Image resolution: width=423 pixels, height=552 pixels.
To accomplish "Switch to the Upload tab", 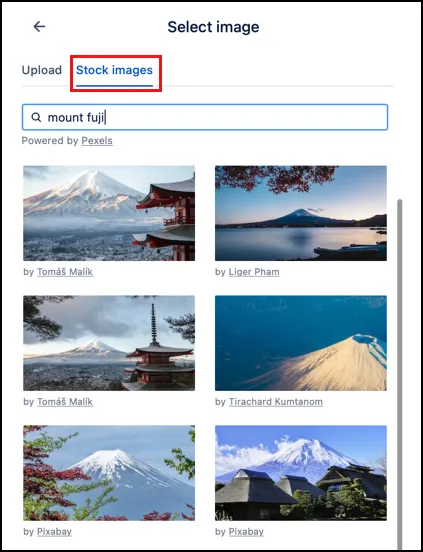I will pos(42,70).
